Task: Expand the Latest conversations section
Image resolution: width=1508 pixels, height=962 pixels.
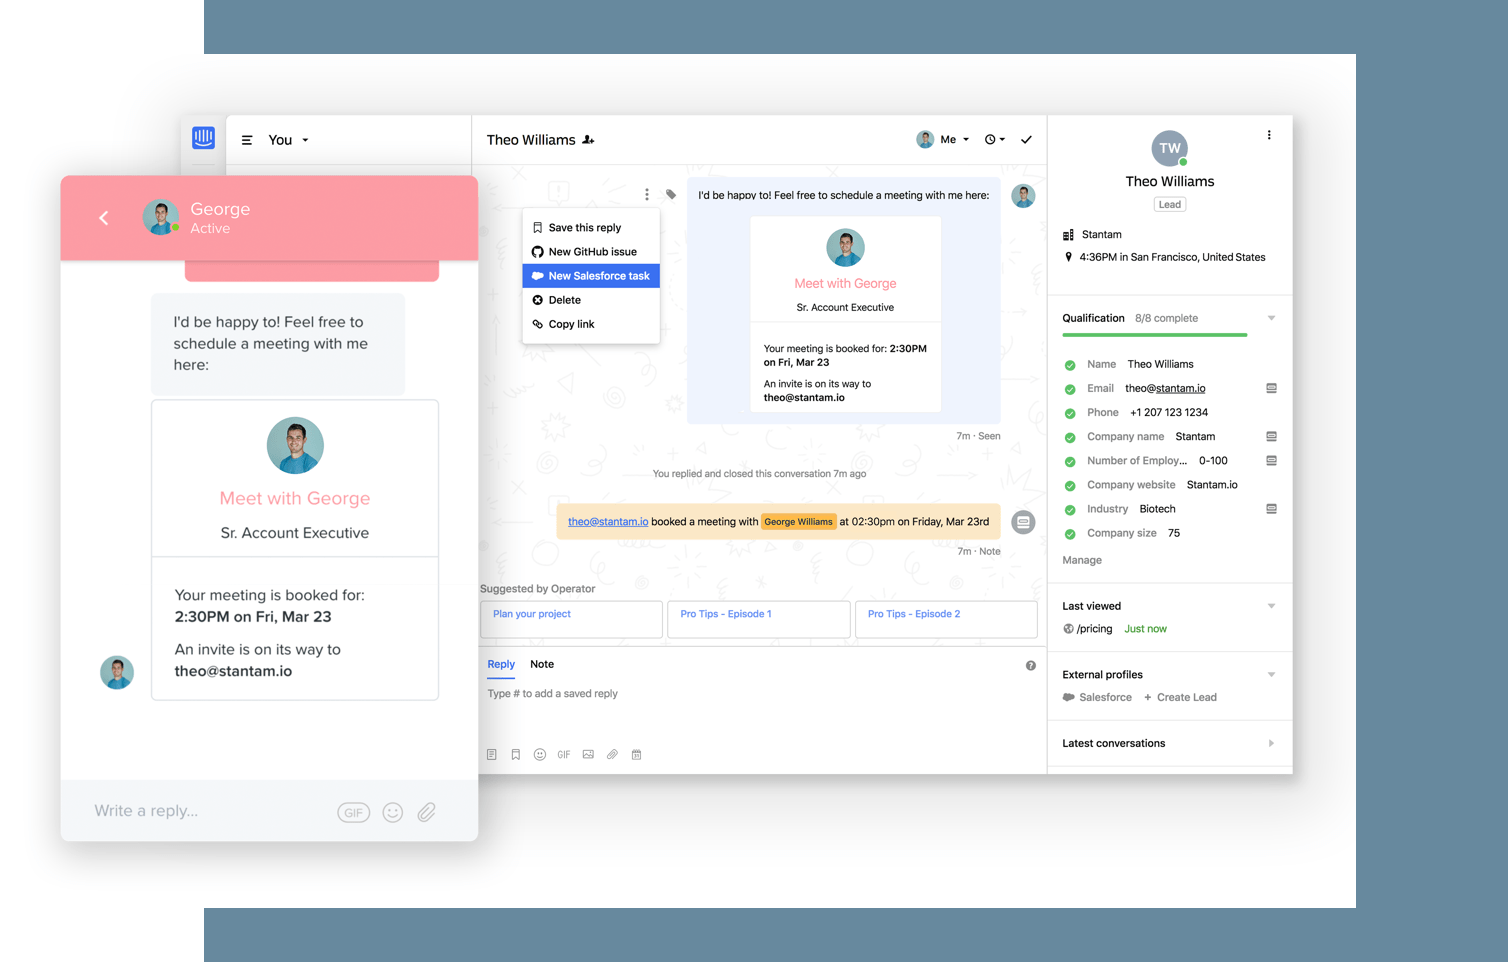Action: 1271,744
